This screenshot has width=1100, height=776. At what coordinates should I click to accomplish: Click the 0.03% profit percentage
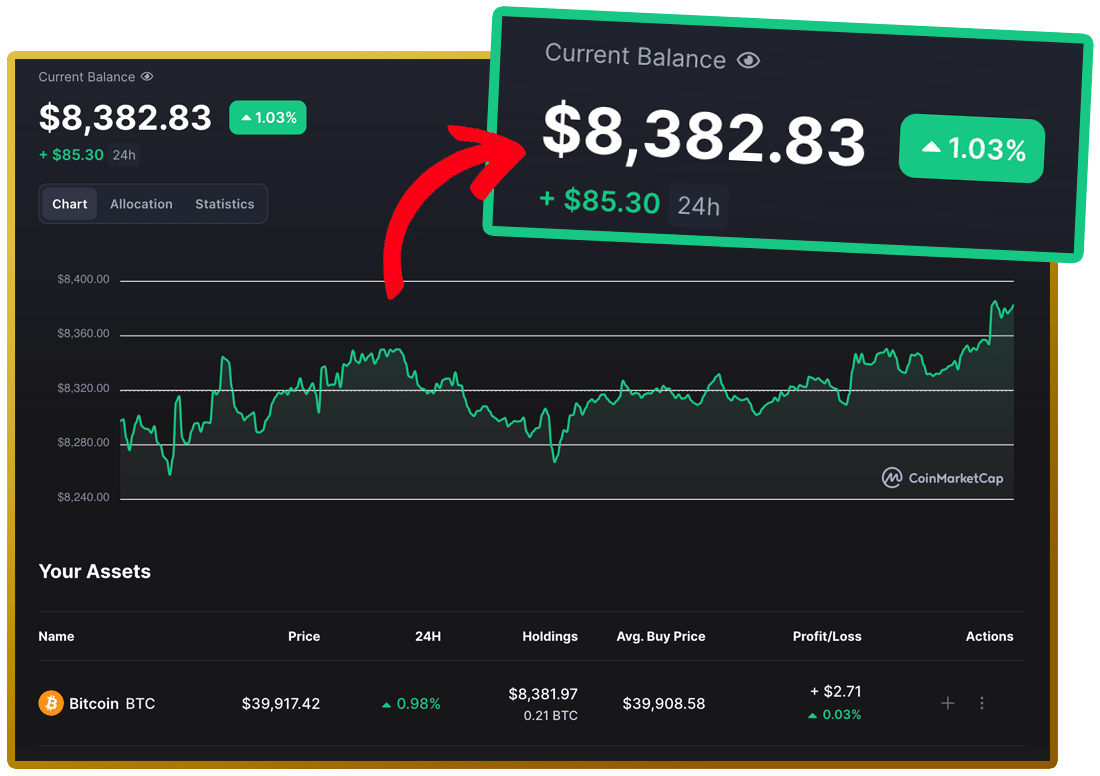(x=835, y=715)
